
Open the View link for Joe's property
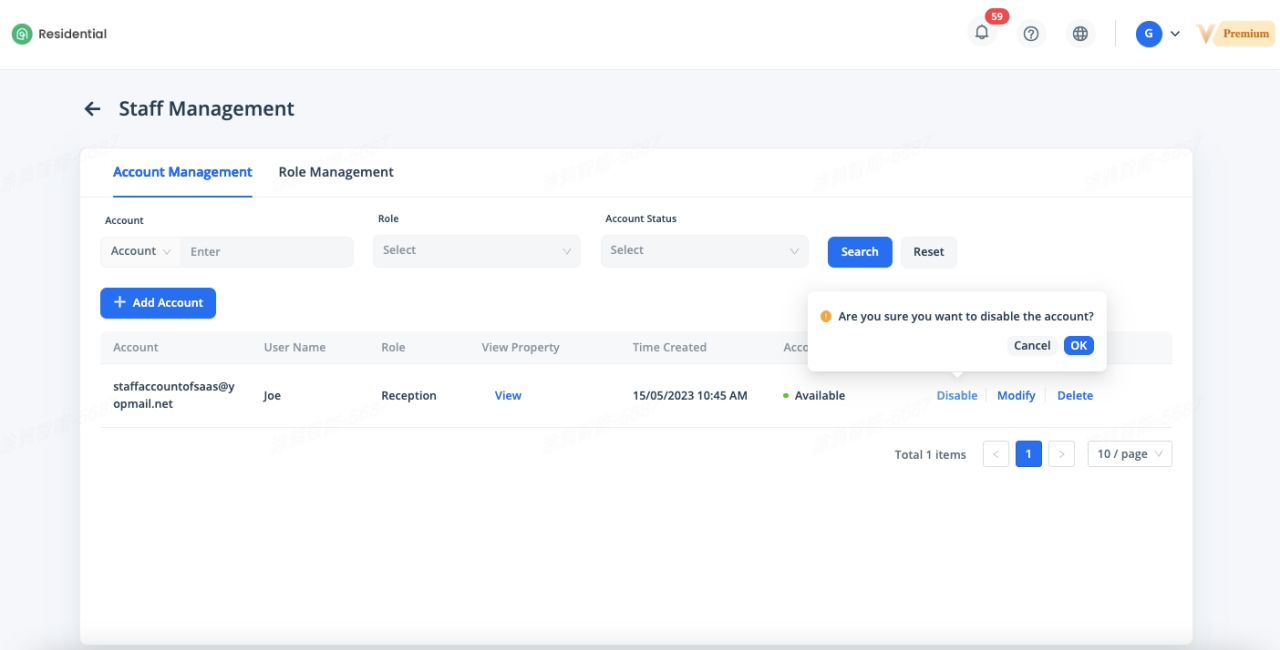pyautogui.click(x=508, y=396)
